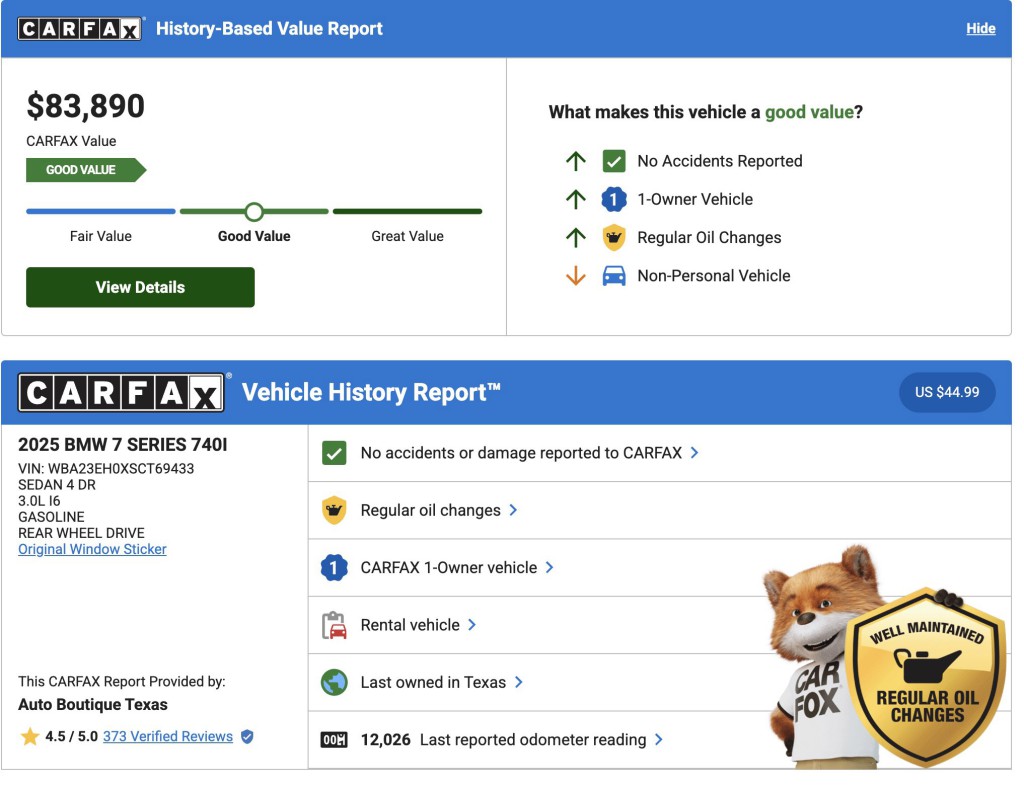Screen dimensions: 1024x788
Task: Click the 'Vehicle History Report' title
Action: coord(371,392)
